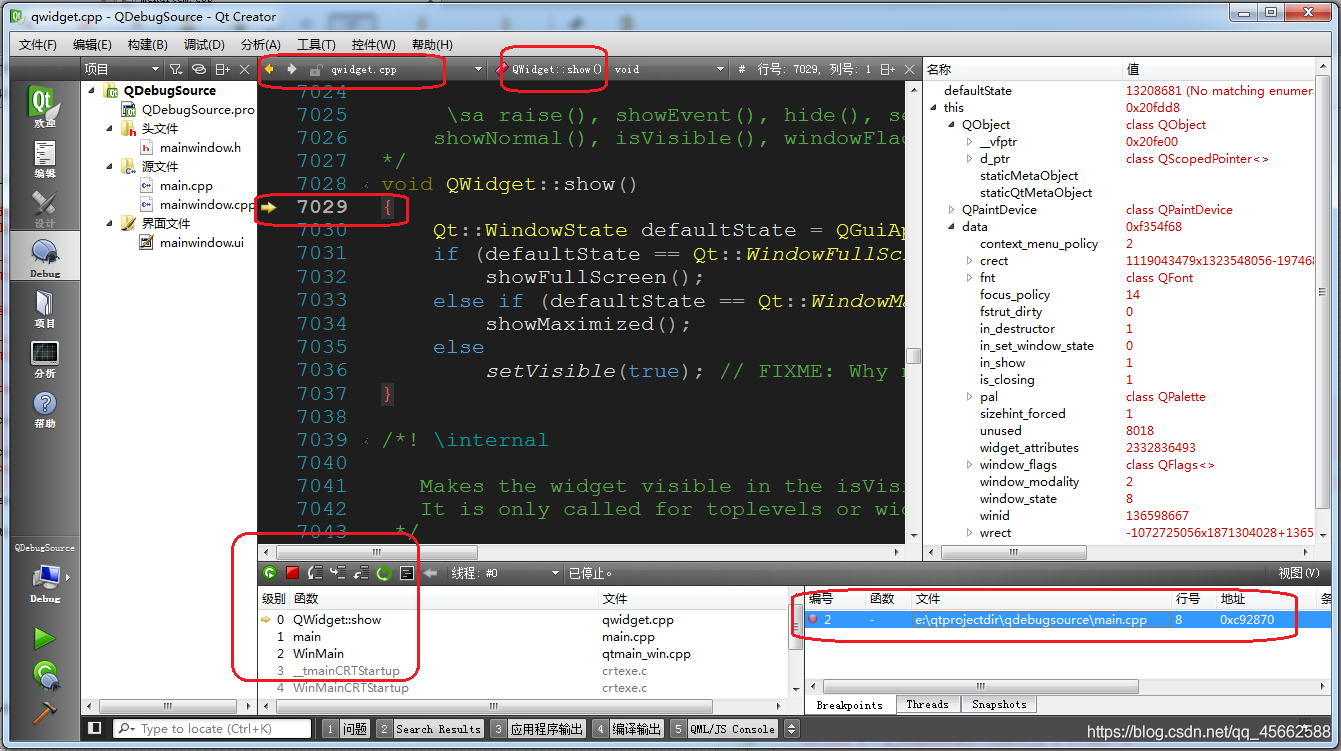1341x751 pixels.
Task: Toggle synchronize with editor link icon
Action: point(198,69)
